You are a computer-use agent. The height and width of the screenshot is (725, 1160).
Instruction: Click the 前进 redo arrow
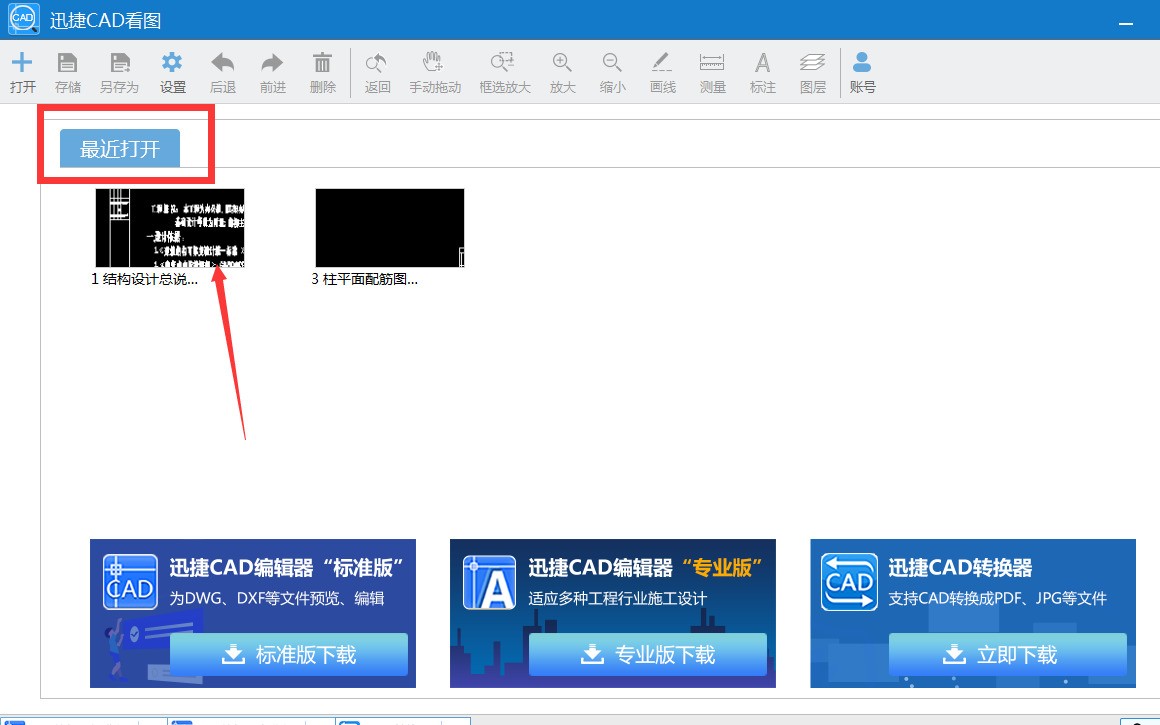[273, 63]
